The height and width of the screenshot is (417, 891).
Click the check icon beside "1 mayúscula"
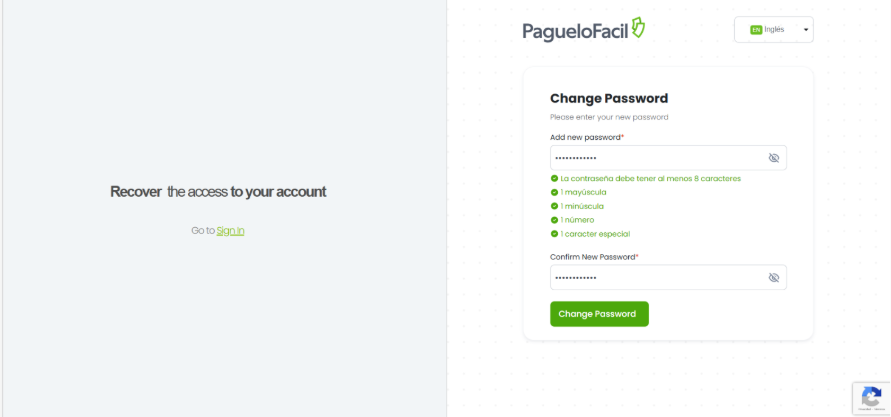(554, 192)
